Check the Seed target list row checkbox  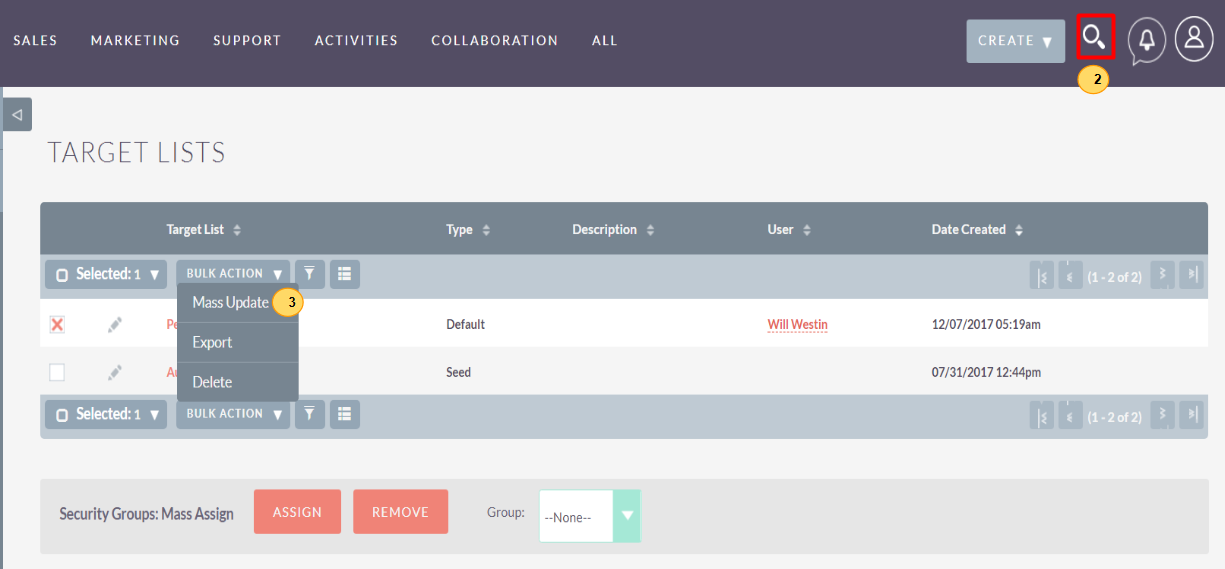(57, 372)
